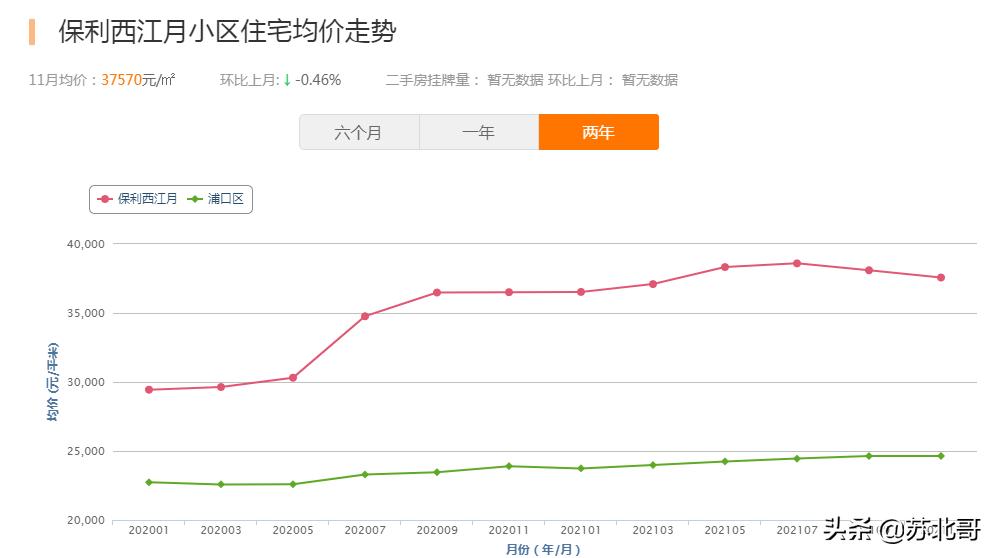Click the 浦口区 point at 202011
997x558 pixels.
pyautogui.click(x=509, y=466)
